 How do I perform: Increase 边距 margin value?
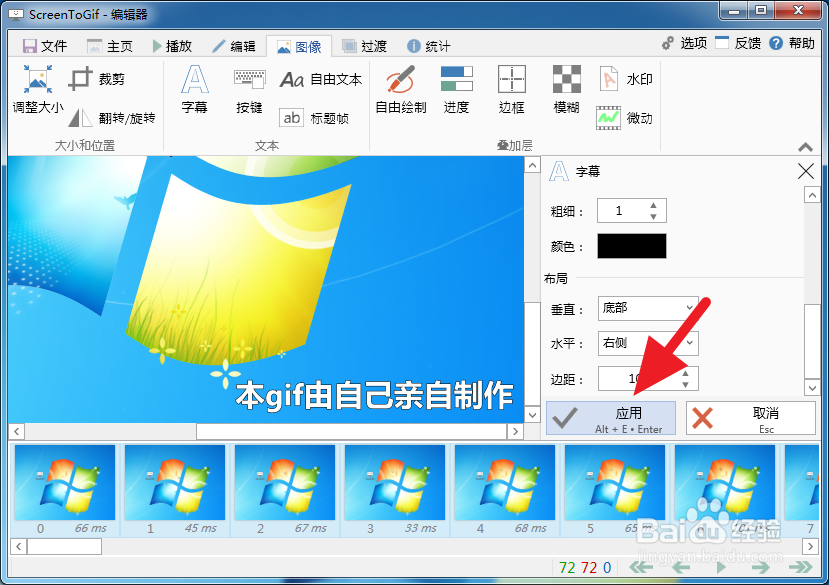point(685,373)
